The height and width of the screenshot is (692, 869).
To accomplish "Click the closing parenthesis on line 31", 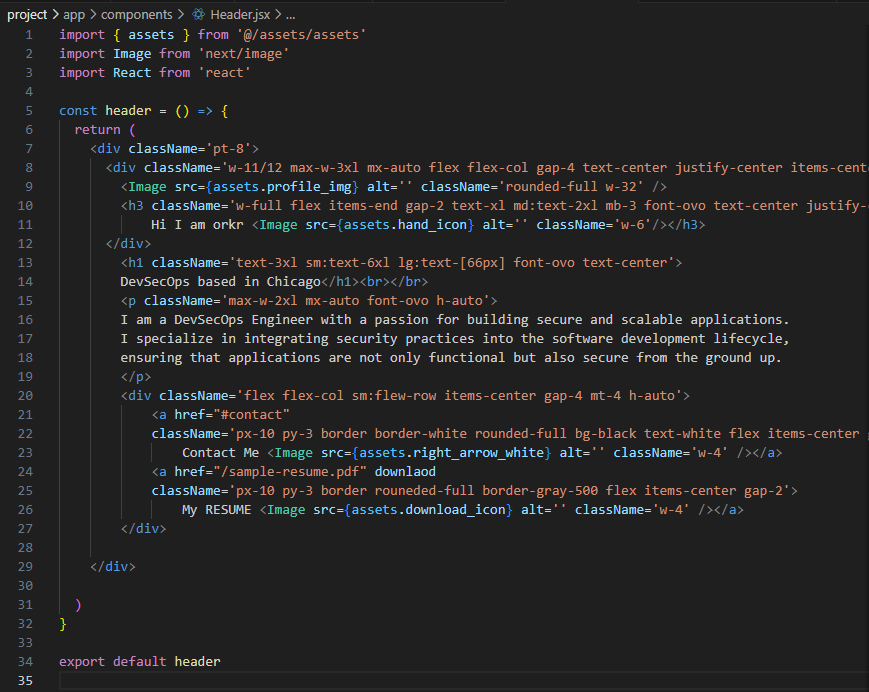I will pyautogui.click(x=78, y=604).
